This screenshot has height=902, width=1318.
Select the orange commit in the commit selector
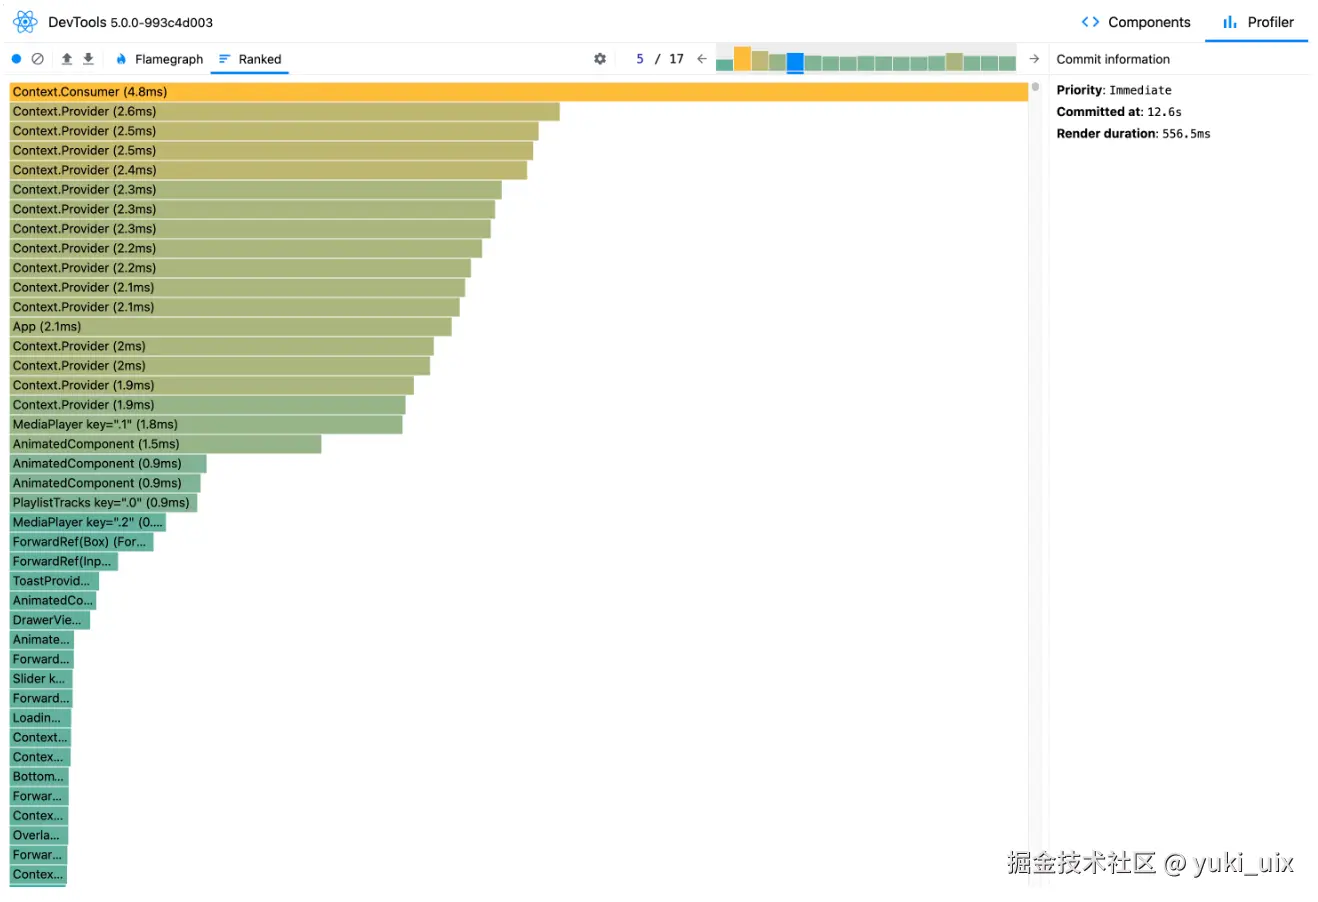[742, 58]
